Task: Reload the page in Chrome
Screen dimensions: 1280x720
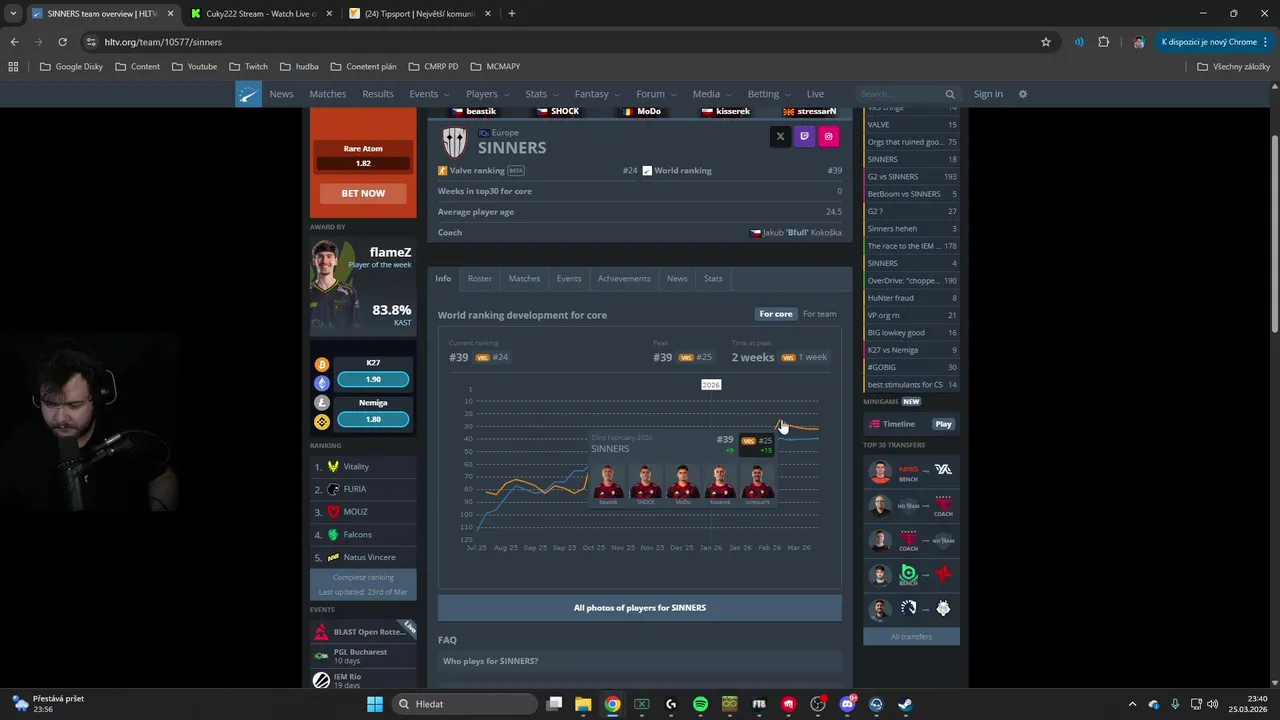Action: pyautogui.click(x=62, y=42)
